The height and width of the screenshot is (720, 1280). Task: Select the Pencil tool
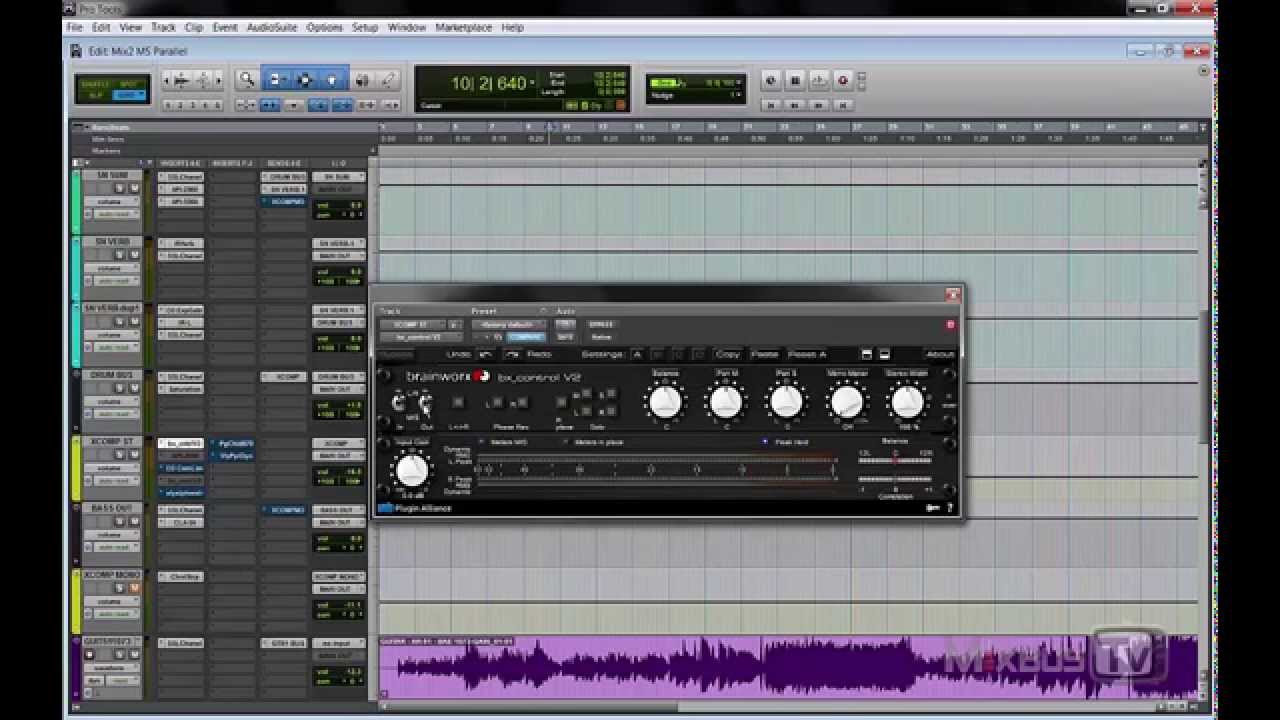click(387, 80)
